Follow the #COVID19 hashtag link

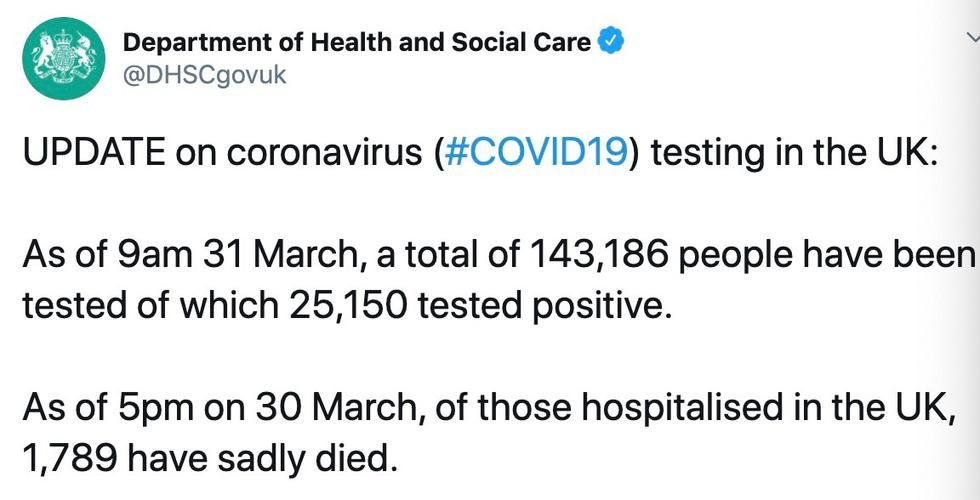click(x=534, y=152)
